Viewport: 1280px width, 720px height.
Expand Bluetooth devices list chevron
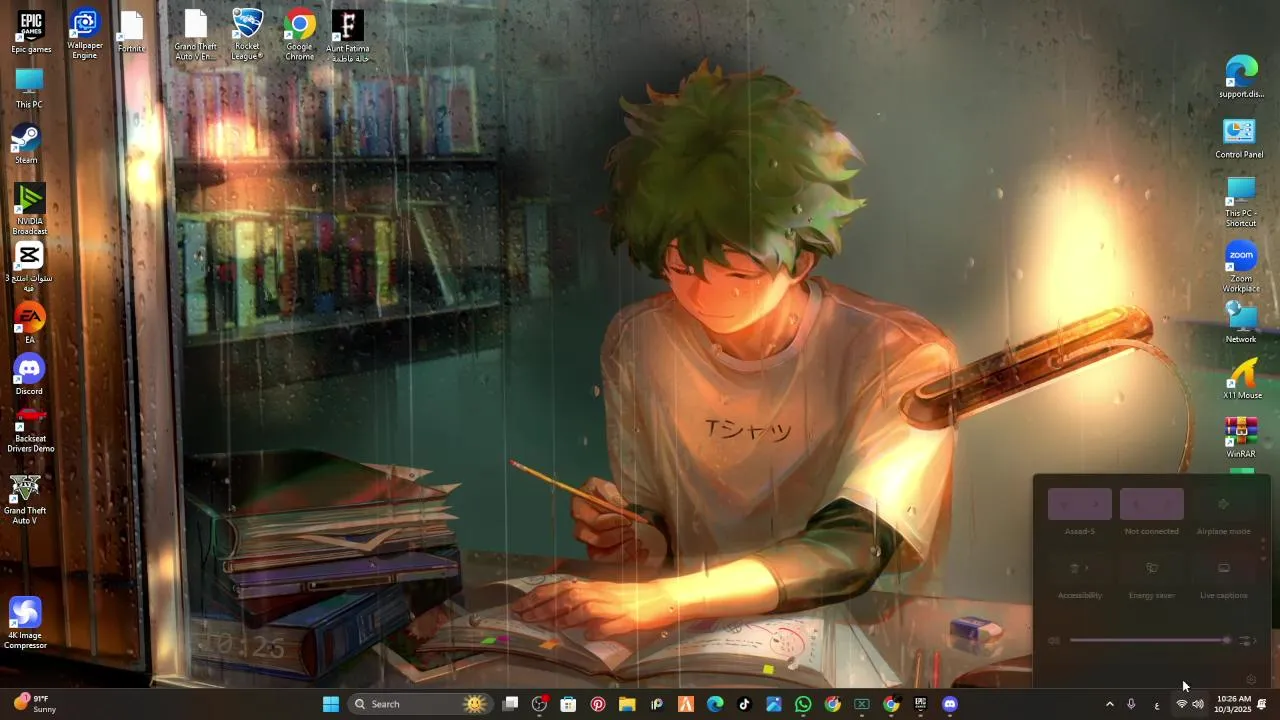tap(1168, 504)
